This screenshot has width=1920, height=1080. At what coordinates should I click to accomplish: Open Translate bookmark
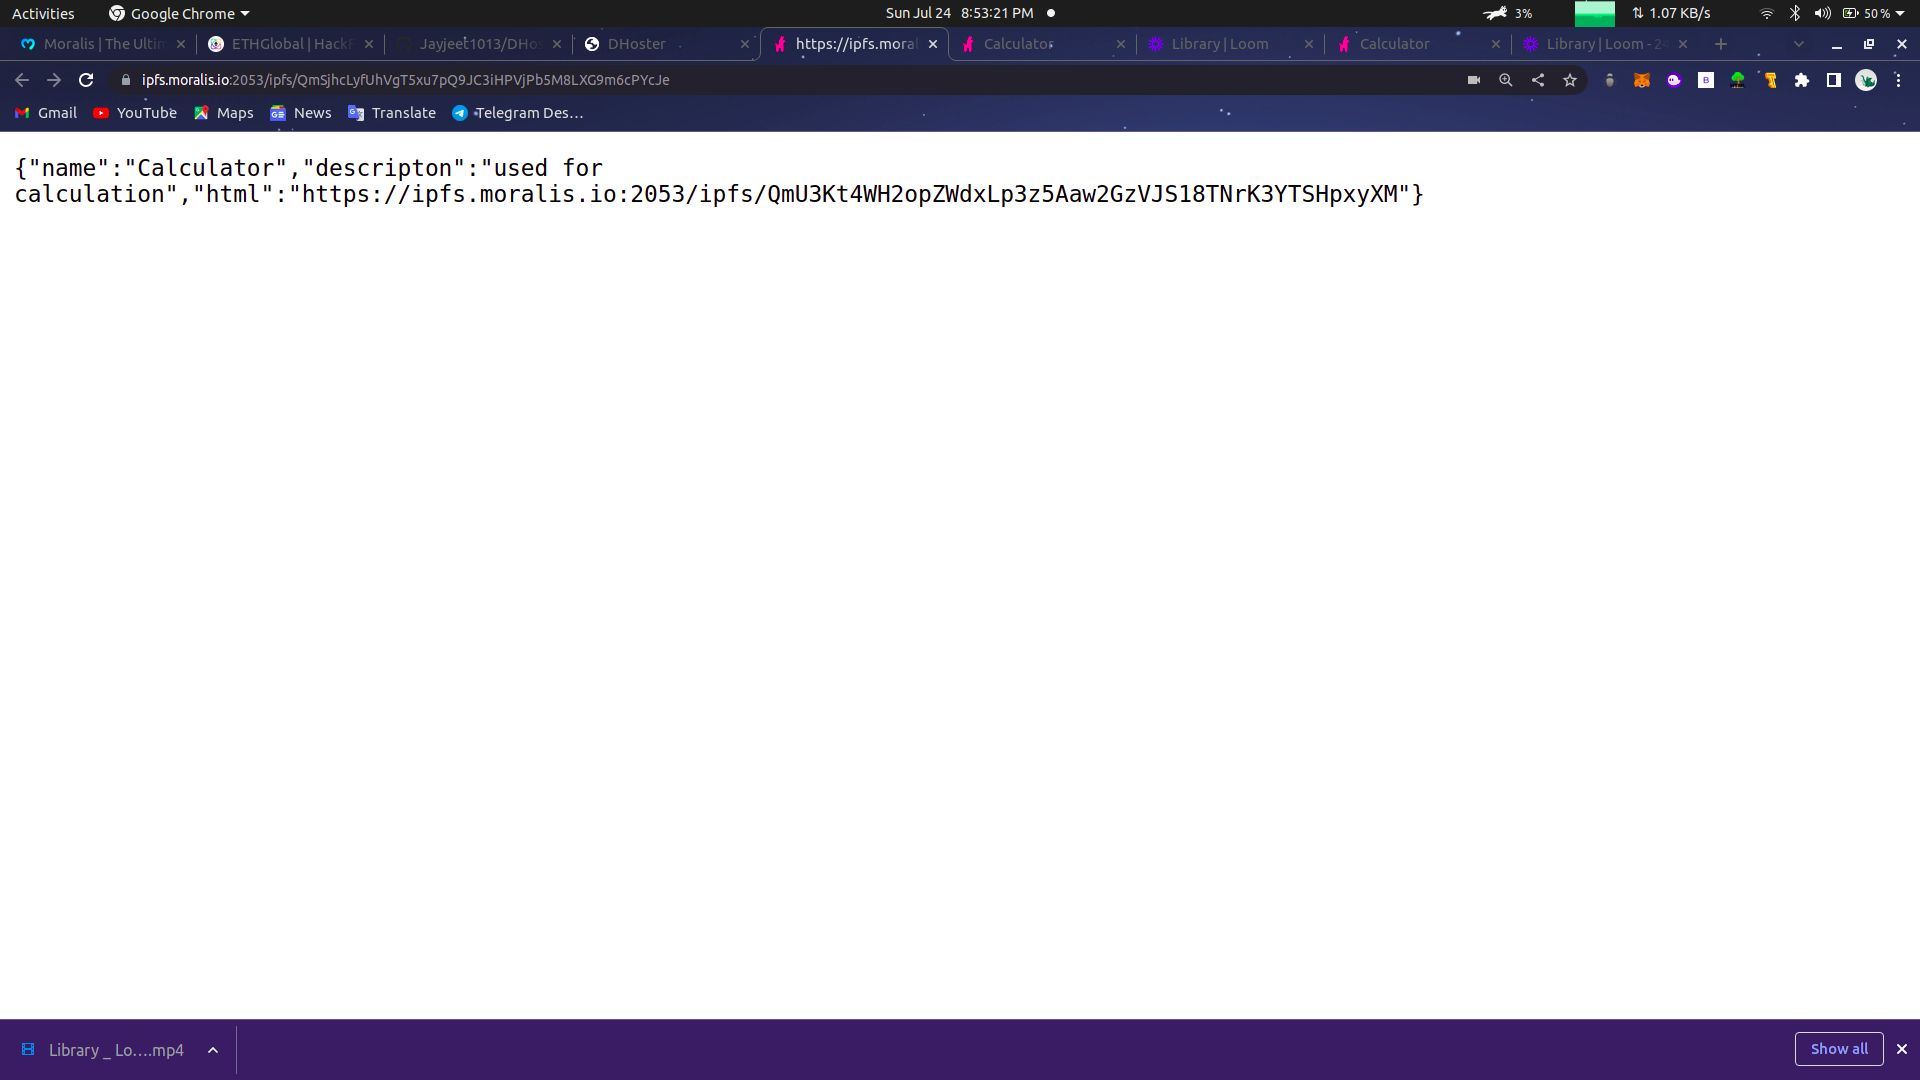pos(392,113)
